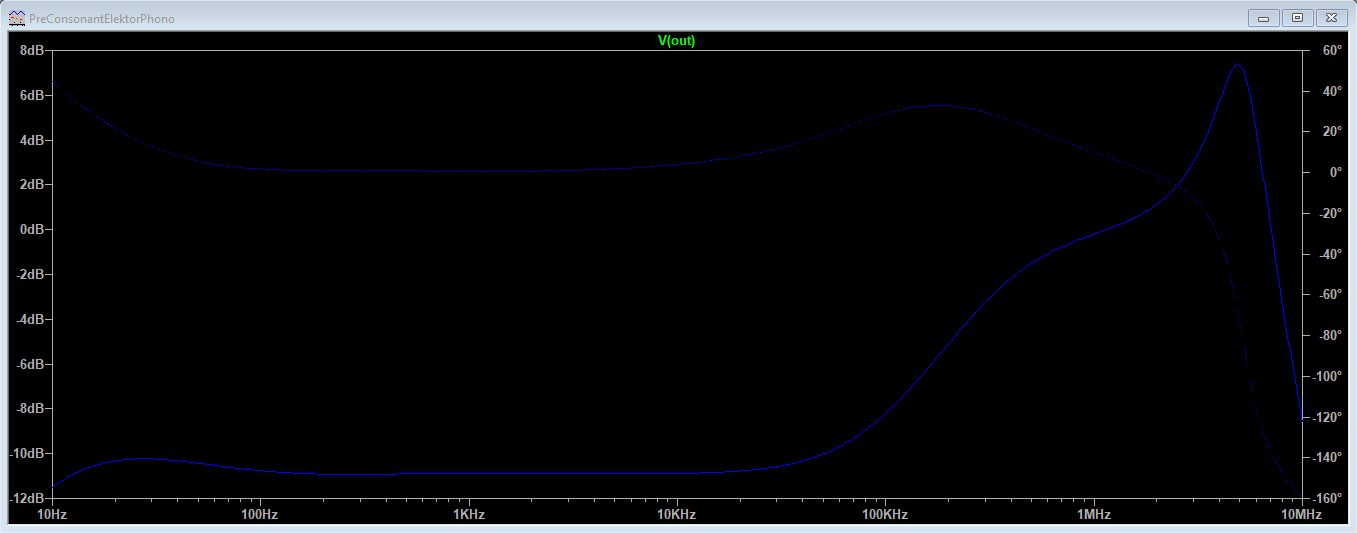Viewport: 1357px width, 533px height.
Task: Click the -10dB magnitude axis label
Action: (27, 454)
